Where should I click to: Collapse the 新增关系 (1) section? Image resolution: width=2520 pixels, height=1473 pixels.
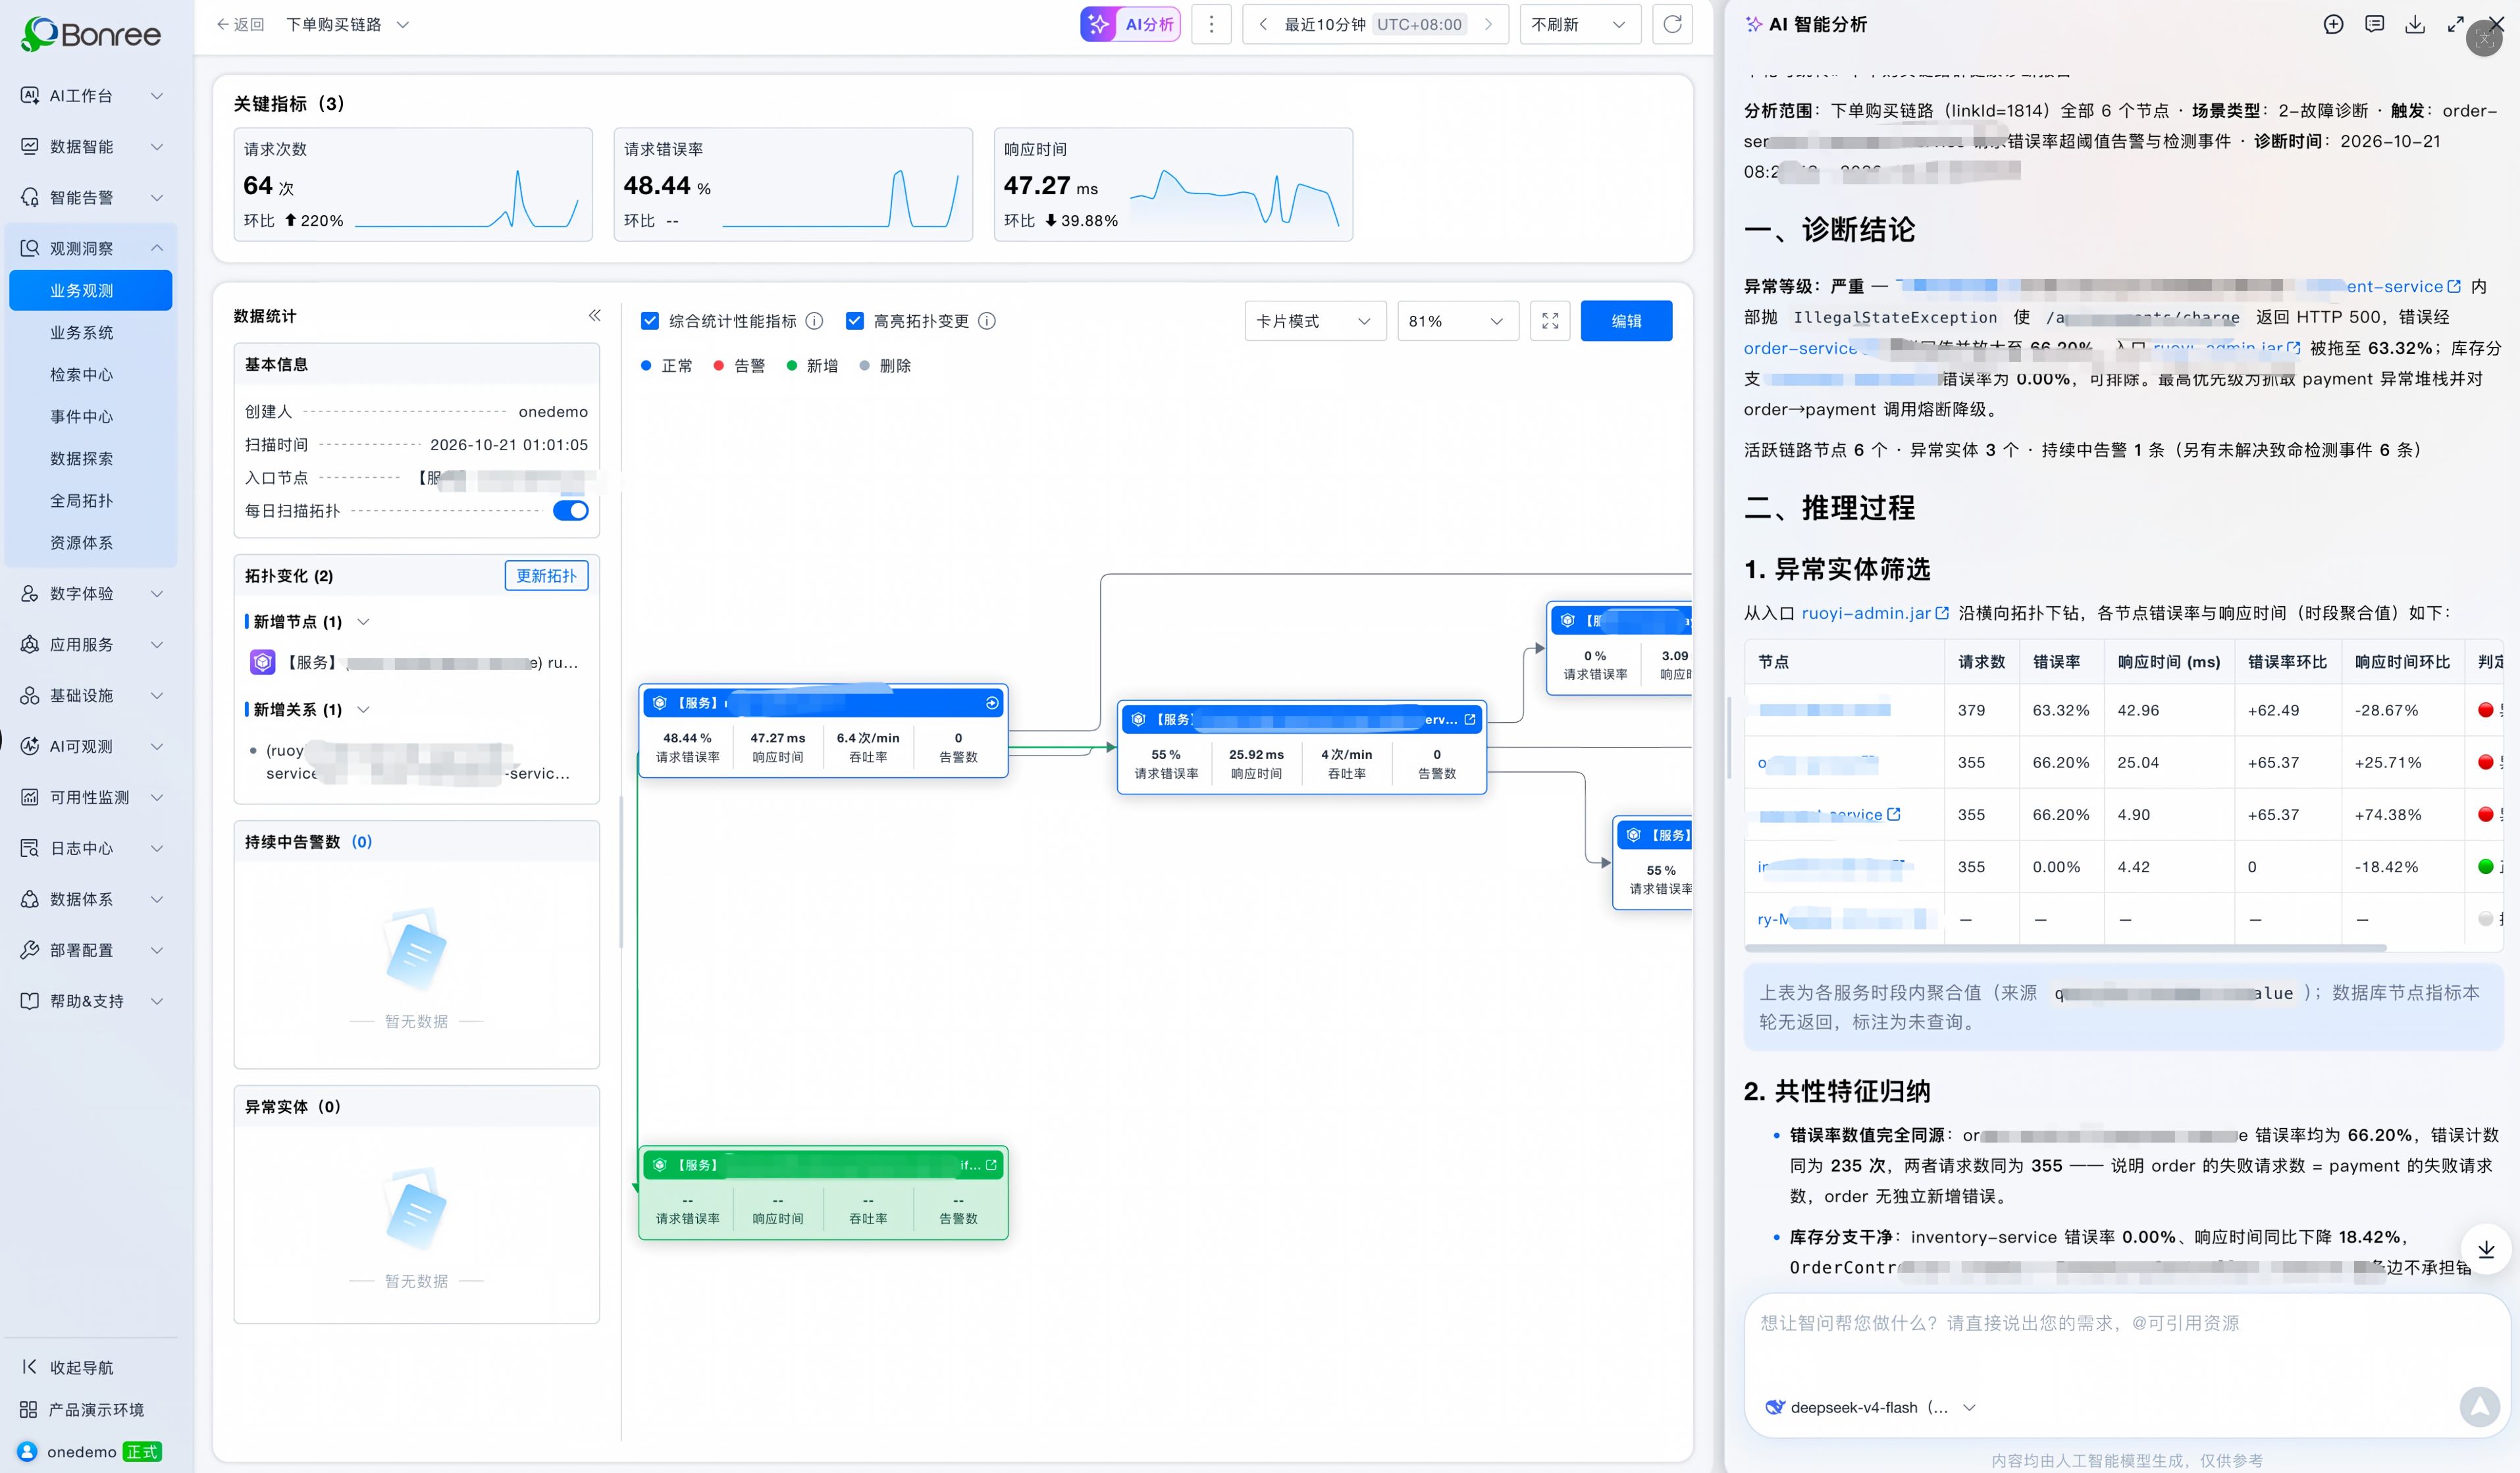[x=363, y=710]
